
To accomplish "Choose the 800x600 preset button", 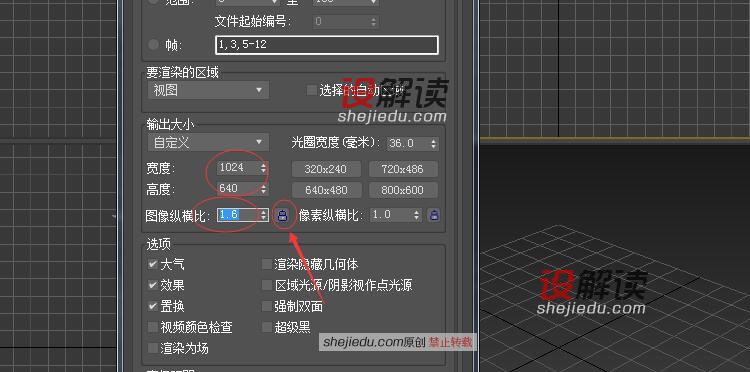I will (403, 190).
